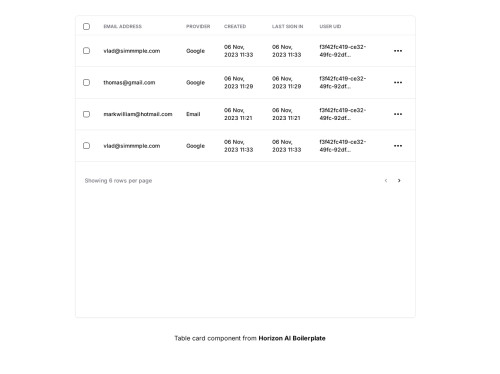Open three-dot menu for last vlad@simmmple.com row

click(x=398, y=146)
